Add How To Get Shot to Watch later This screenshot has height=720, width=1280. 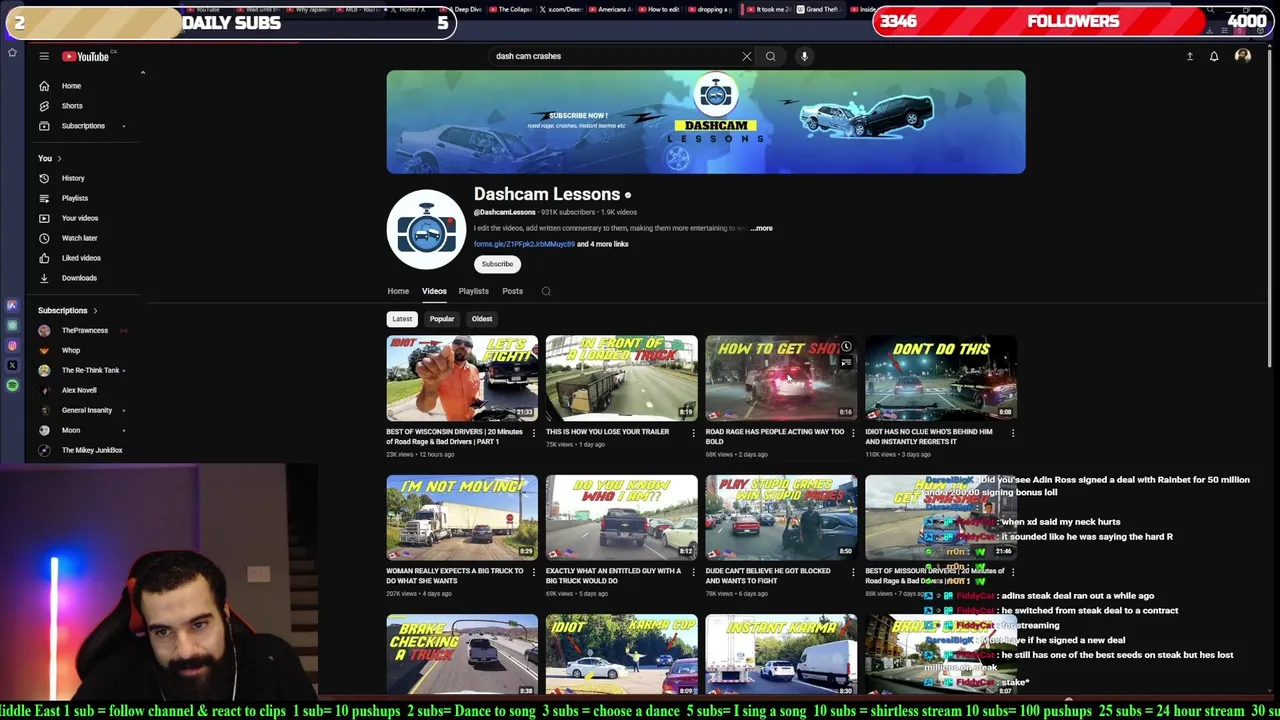pyautogui.click(x=846, y=347)
